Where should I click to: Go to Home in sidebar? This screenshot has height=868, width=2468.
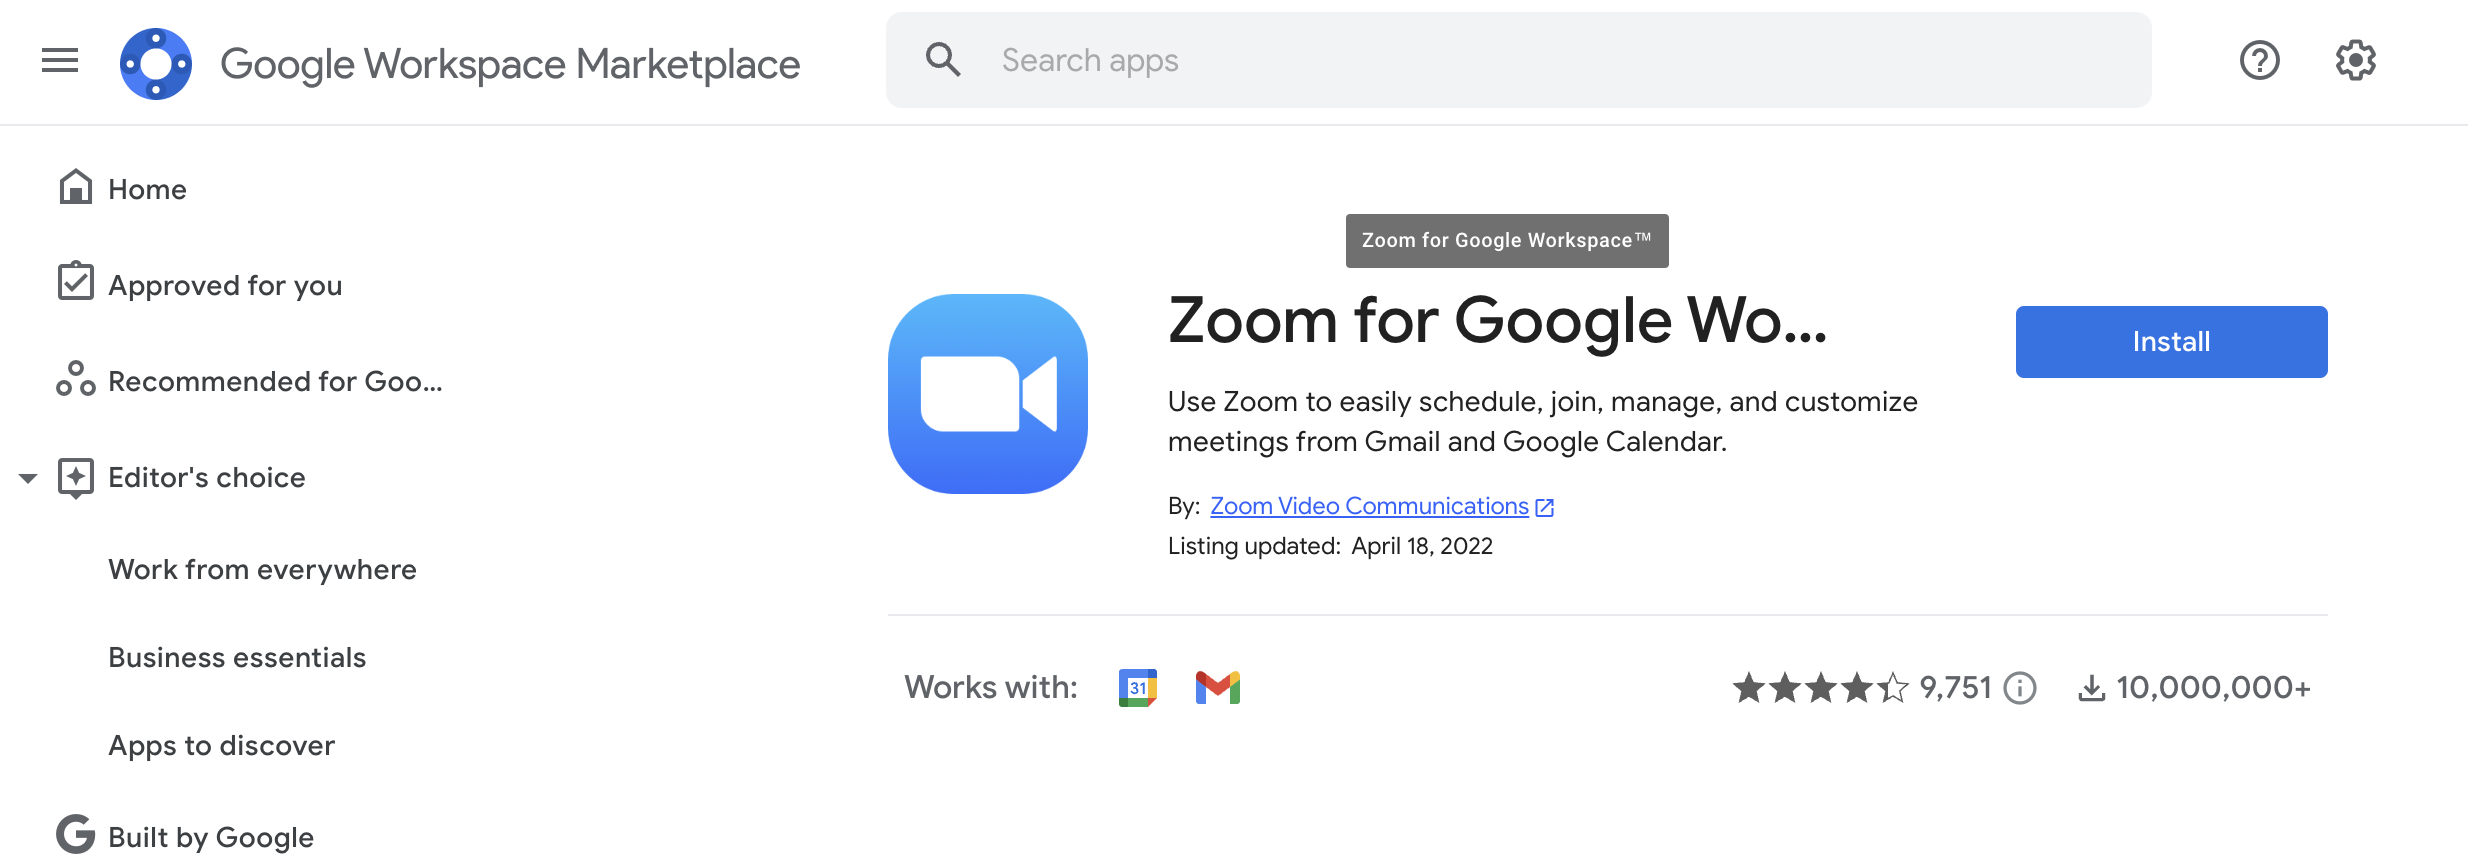147,189
